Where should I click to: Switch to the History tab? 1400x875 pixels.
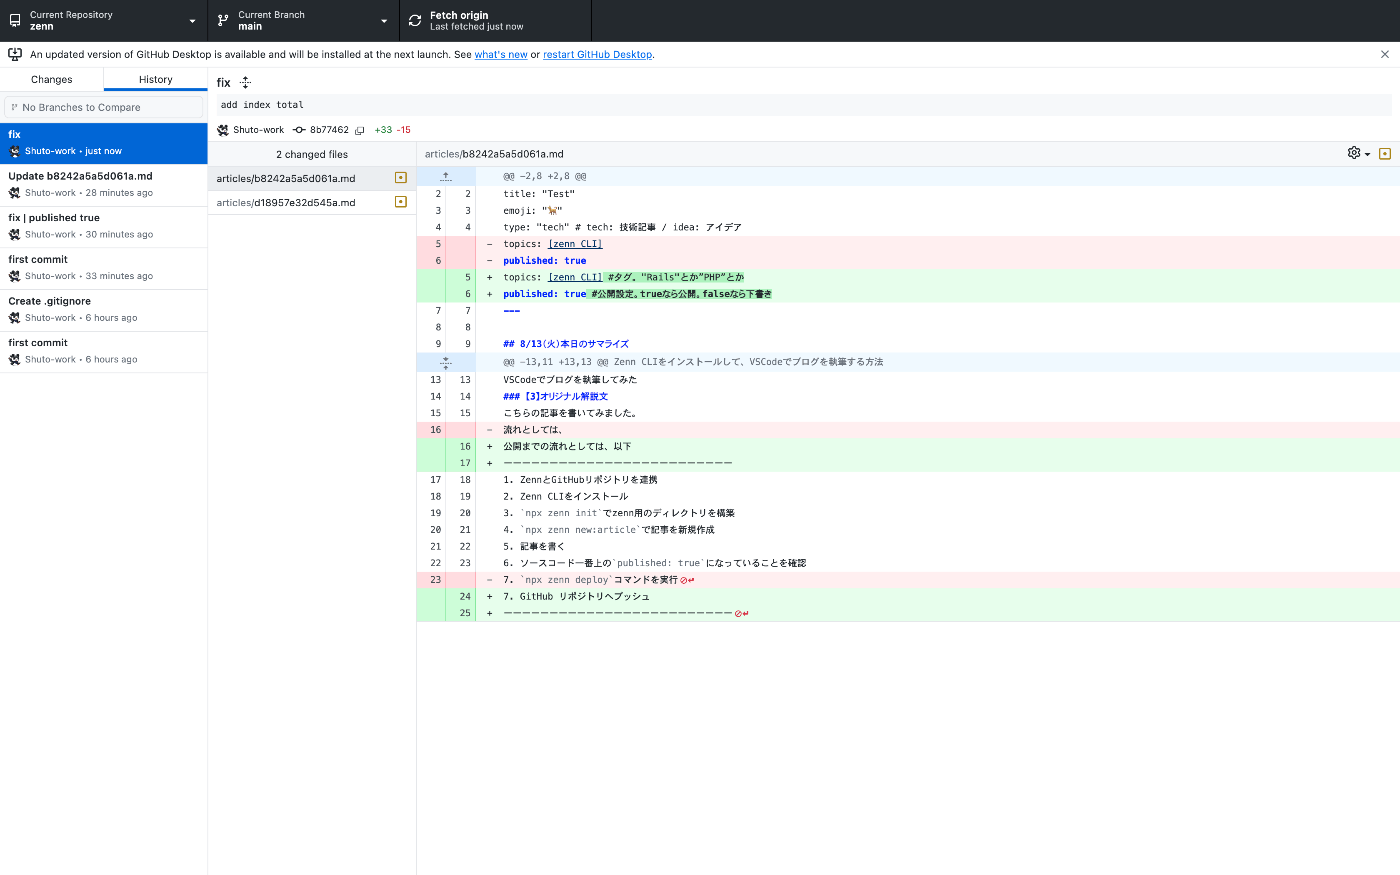click(156, 80)
